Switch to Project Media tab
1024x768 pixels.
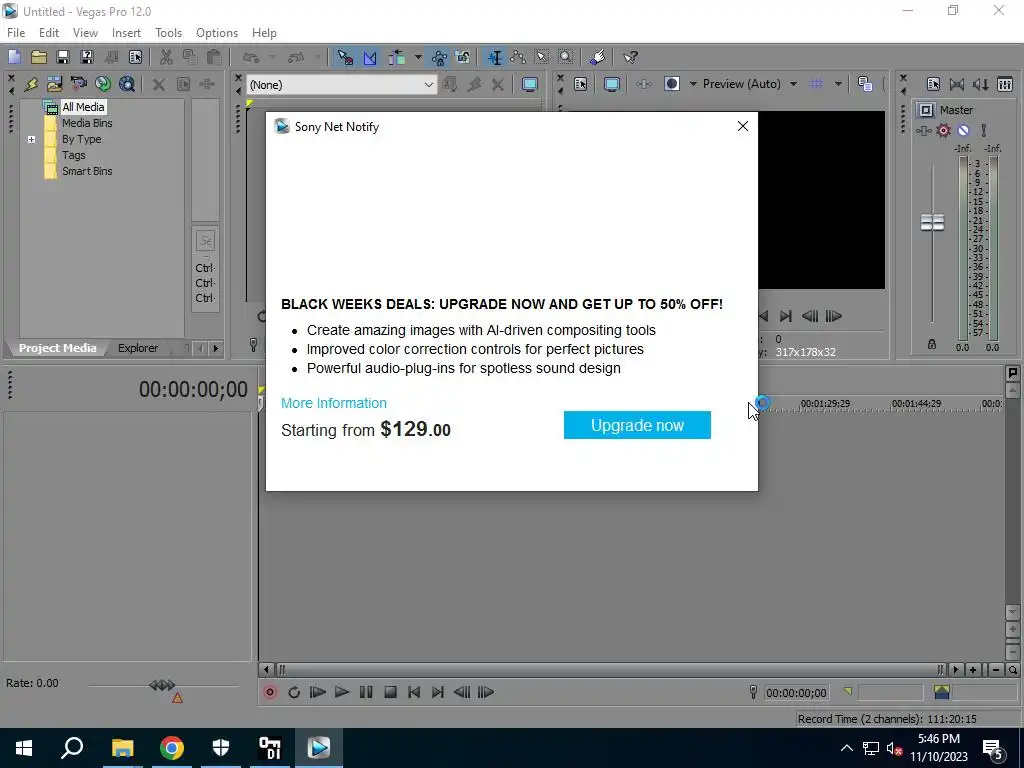pyautogui.click(x=57, y=348)
